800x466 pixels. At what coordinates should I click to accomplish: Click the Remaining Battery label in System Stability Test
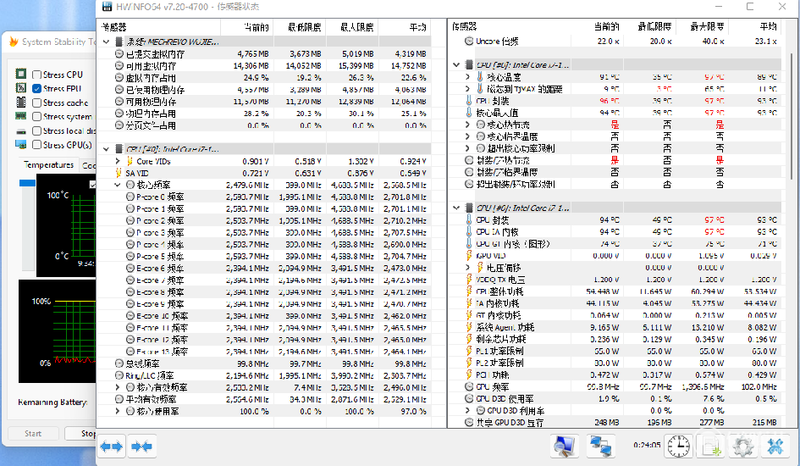pyautogui.click(x=53, y=402)
